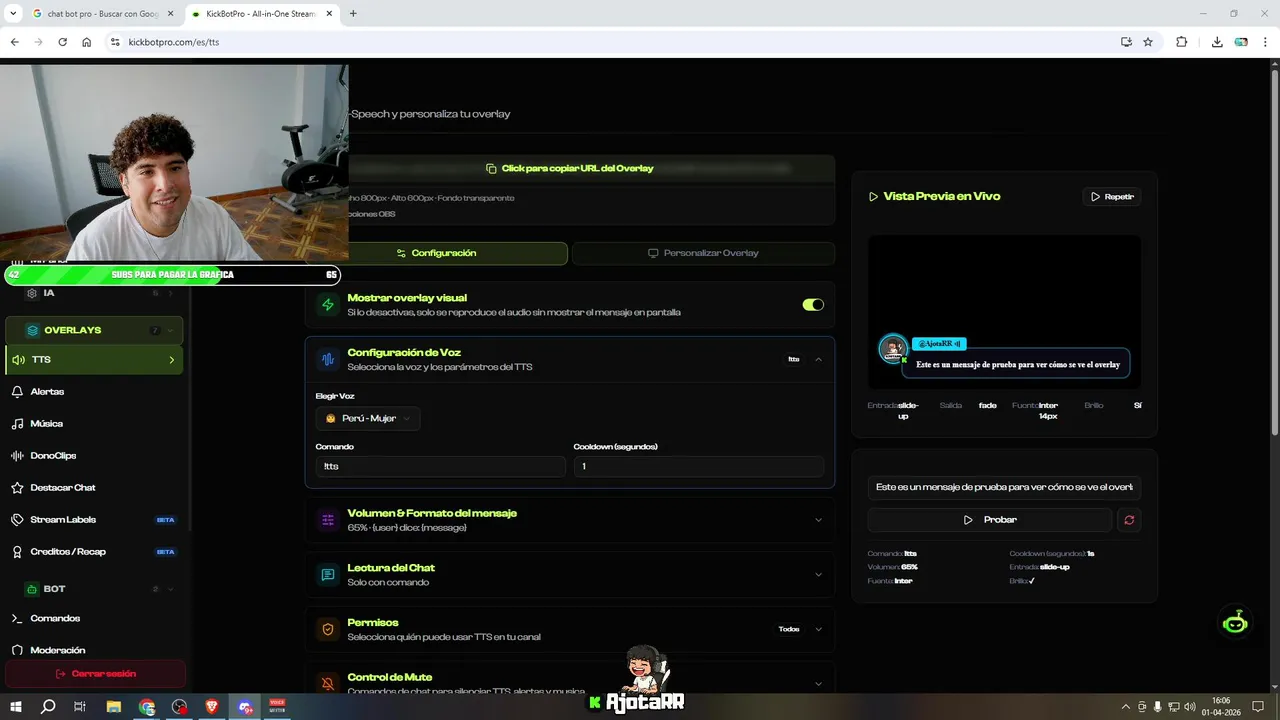The height and width of the screenshot is (720, 1280).
Task: Expand the Lectura del Chat section
Action: [818, 575]
